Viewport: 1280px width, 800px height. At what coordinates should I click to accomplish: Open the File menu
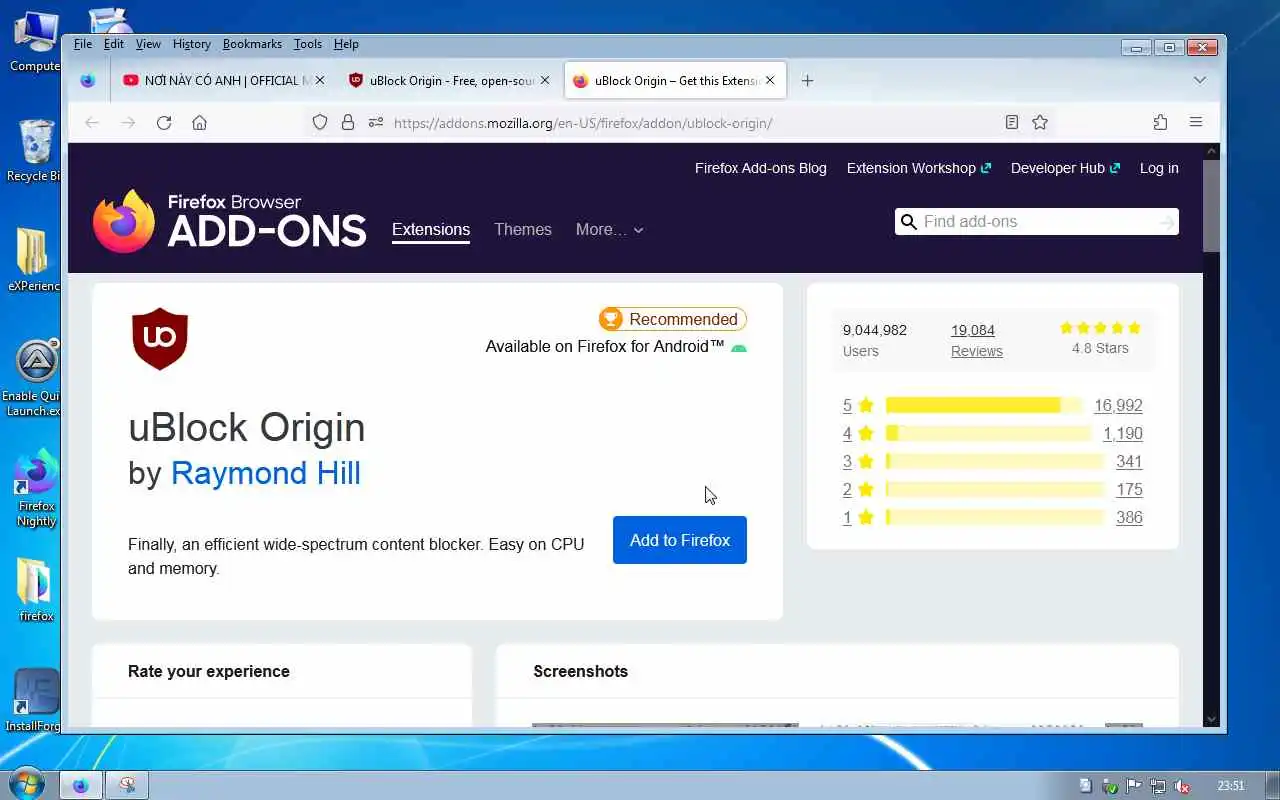[x=83, y=44]
